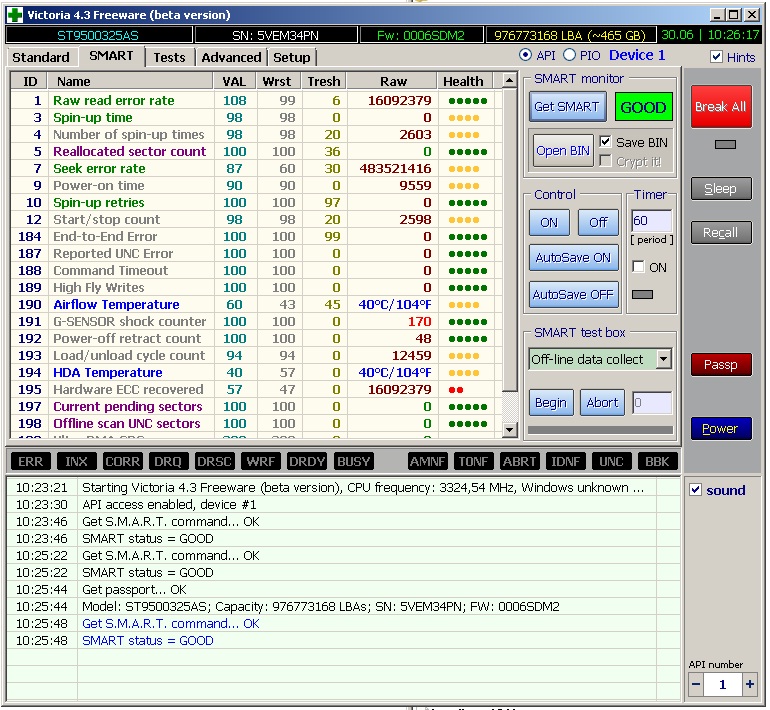Image resolution: width=770 pixels, height=710 pixels.
Task: Click the Timer period input field
Action: coord(651,221)
